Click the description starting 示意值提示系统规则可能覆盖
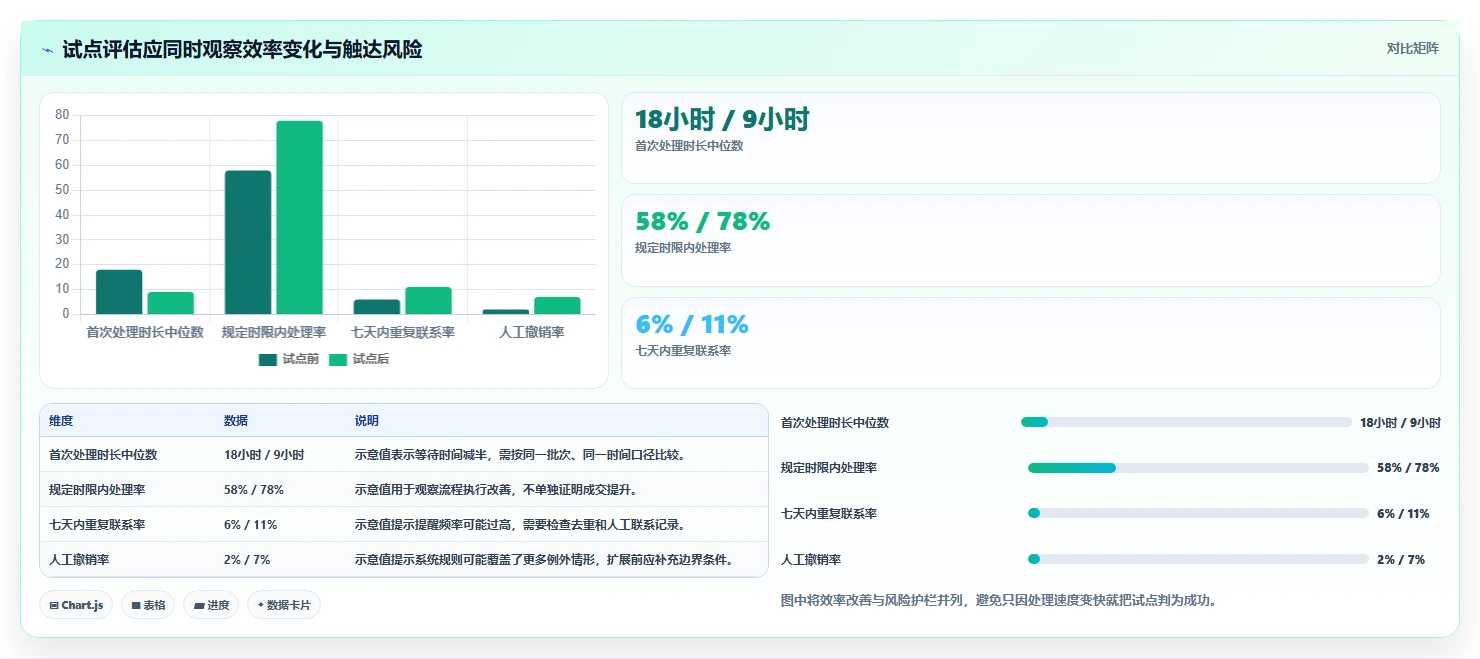1480x659 pixels. point(545,560)
